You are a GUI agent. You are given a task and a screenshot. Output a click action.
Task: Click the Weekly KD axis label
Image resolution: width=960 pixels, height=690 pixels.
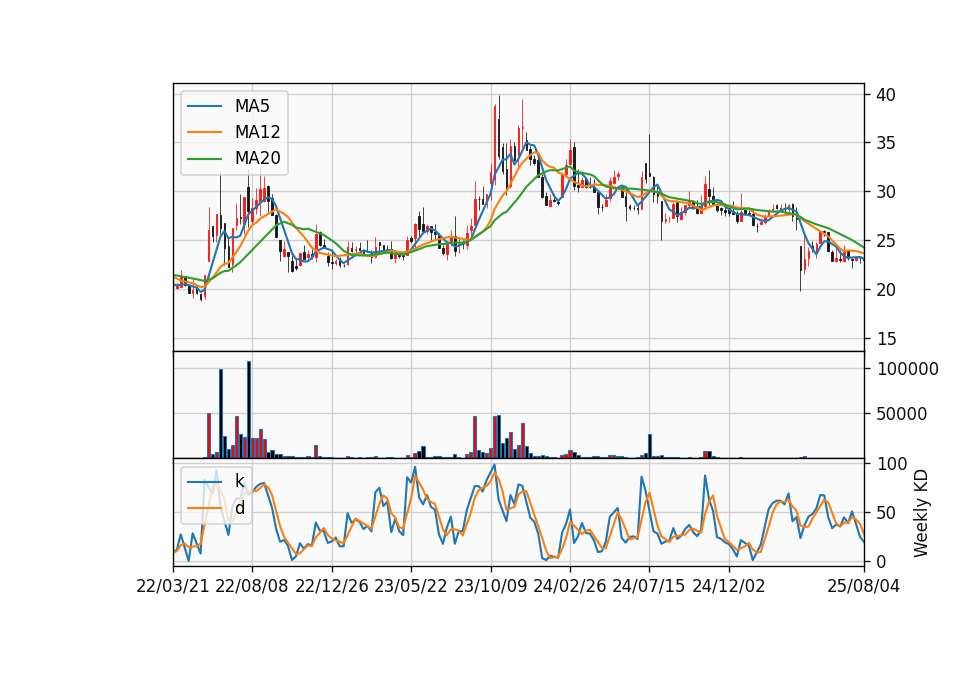[921, 513]
